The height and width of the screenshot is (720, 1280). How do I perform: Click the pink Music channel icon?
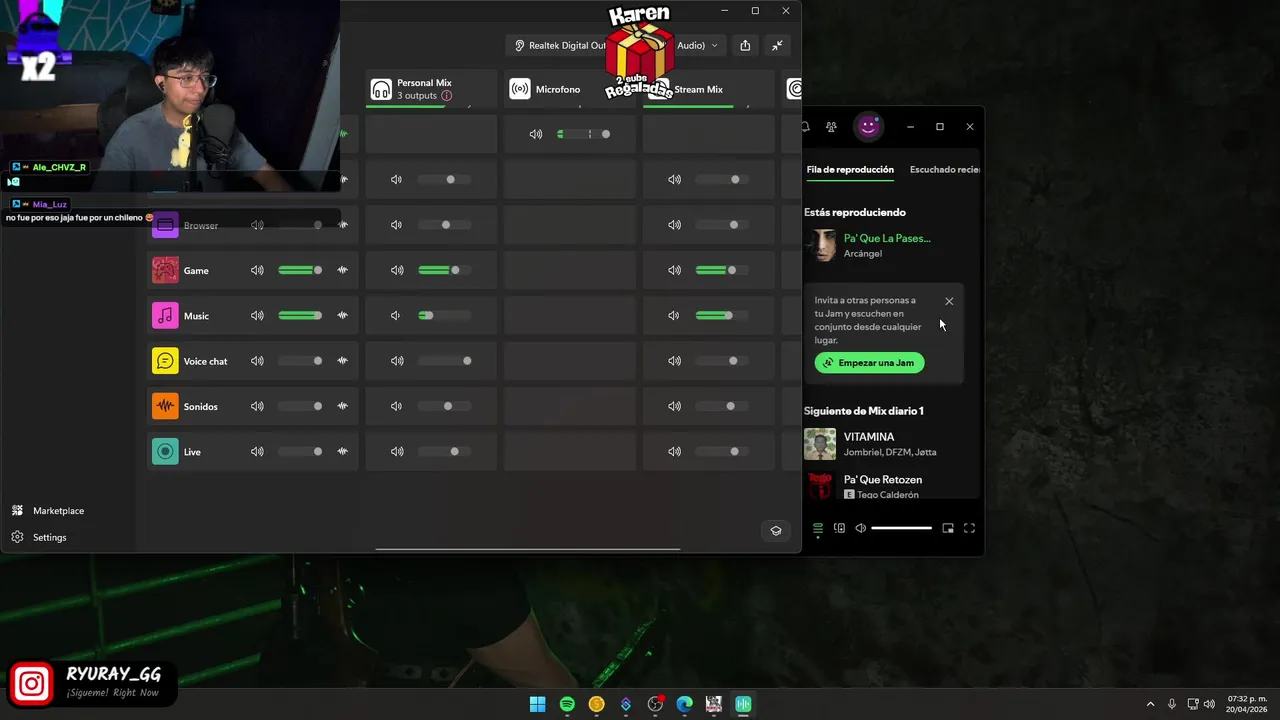[x=165, y=316]
